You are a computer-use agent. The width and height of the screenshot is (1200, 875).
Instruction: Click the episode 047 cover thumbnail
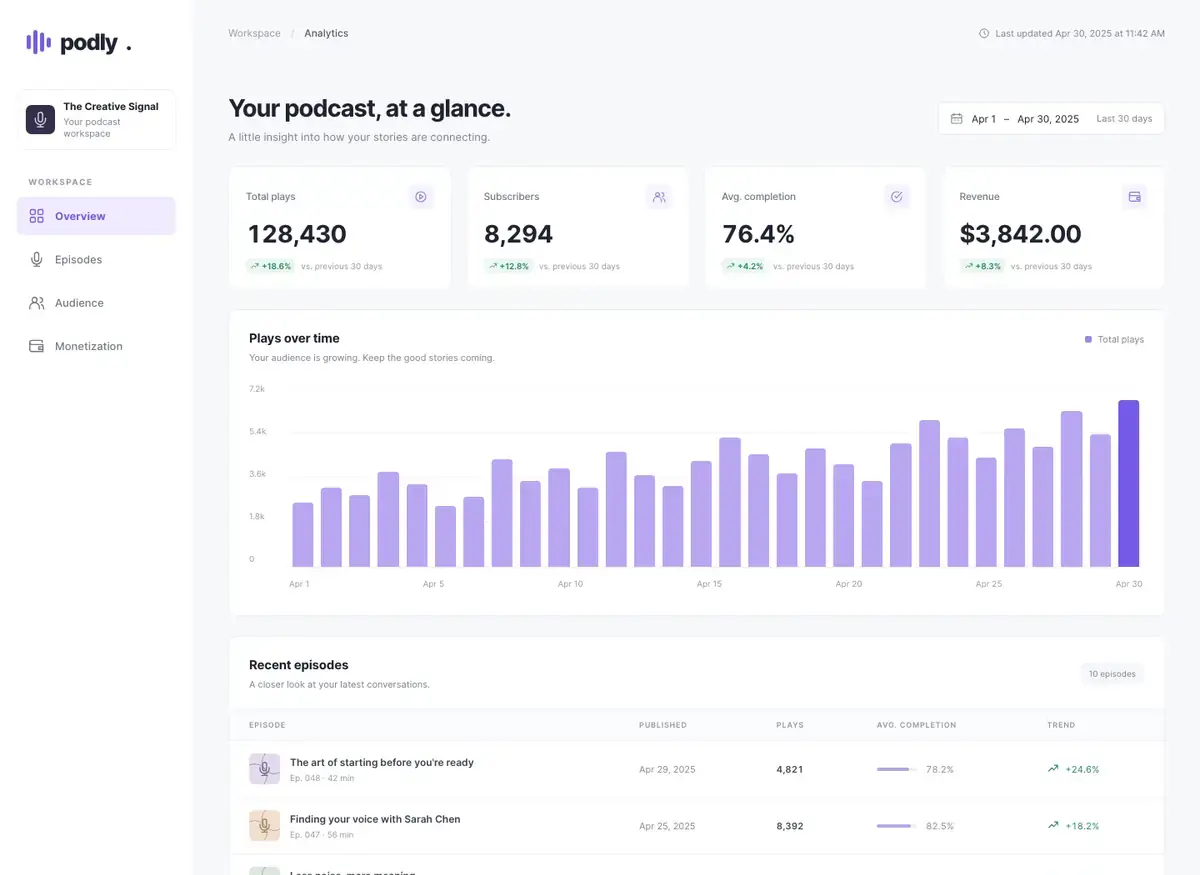pyautogui.click(x=264, y=826)
